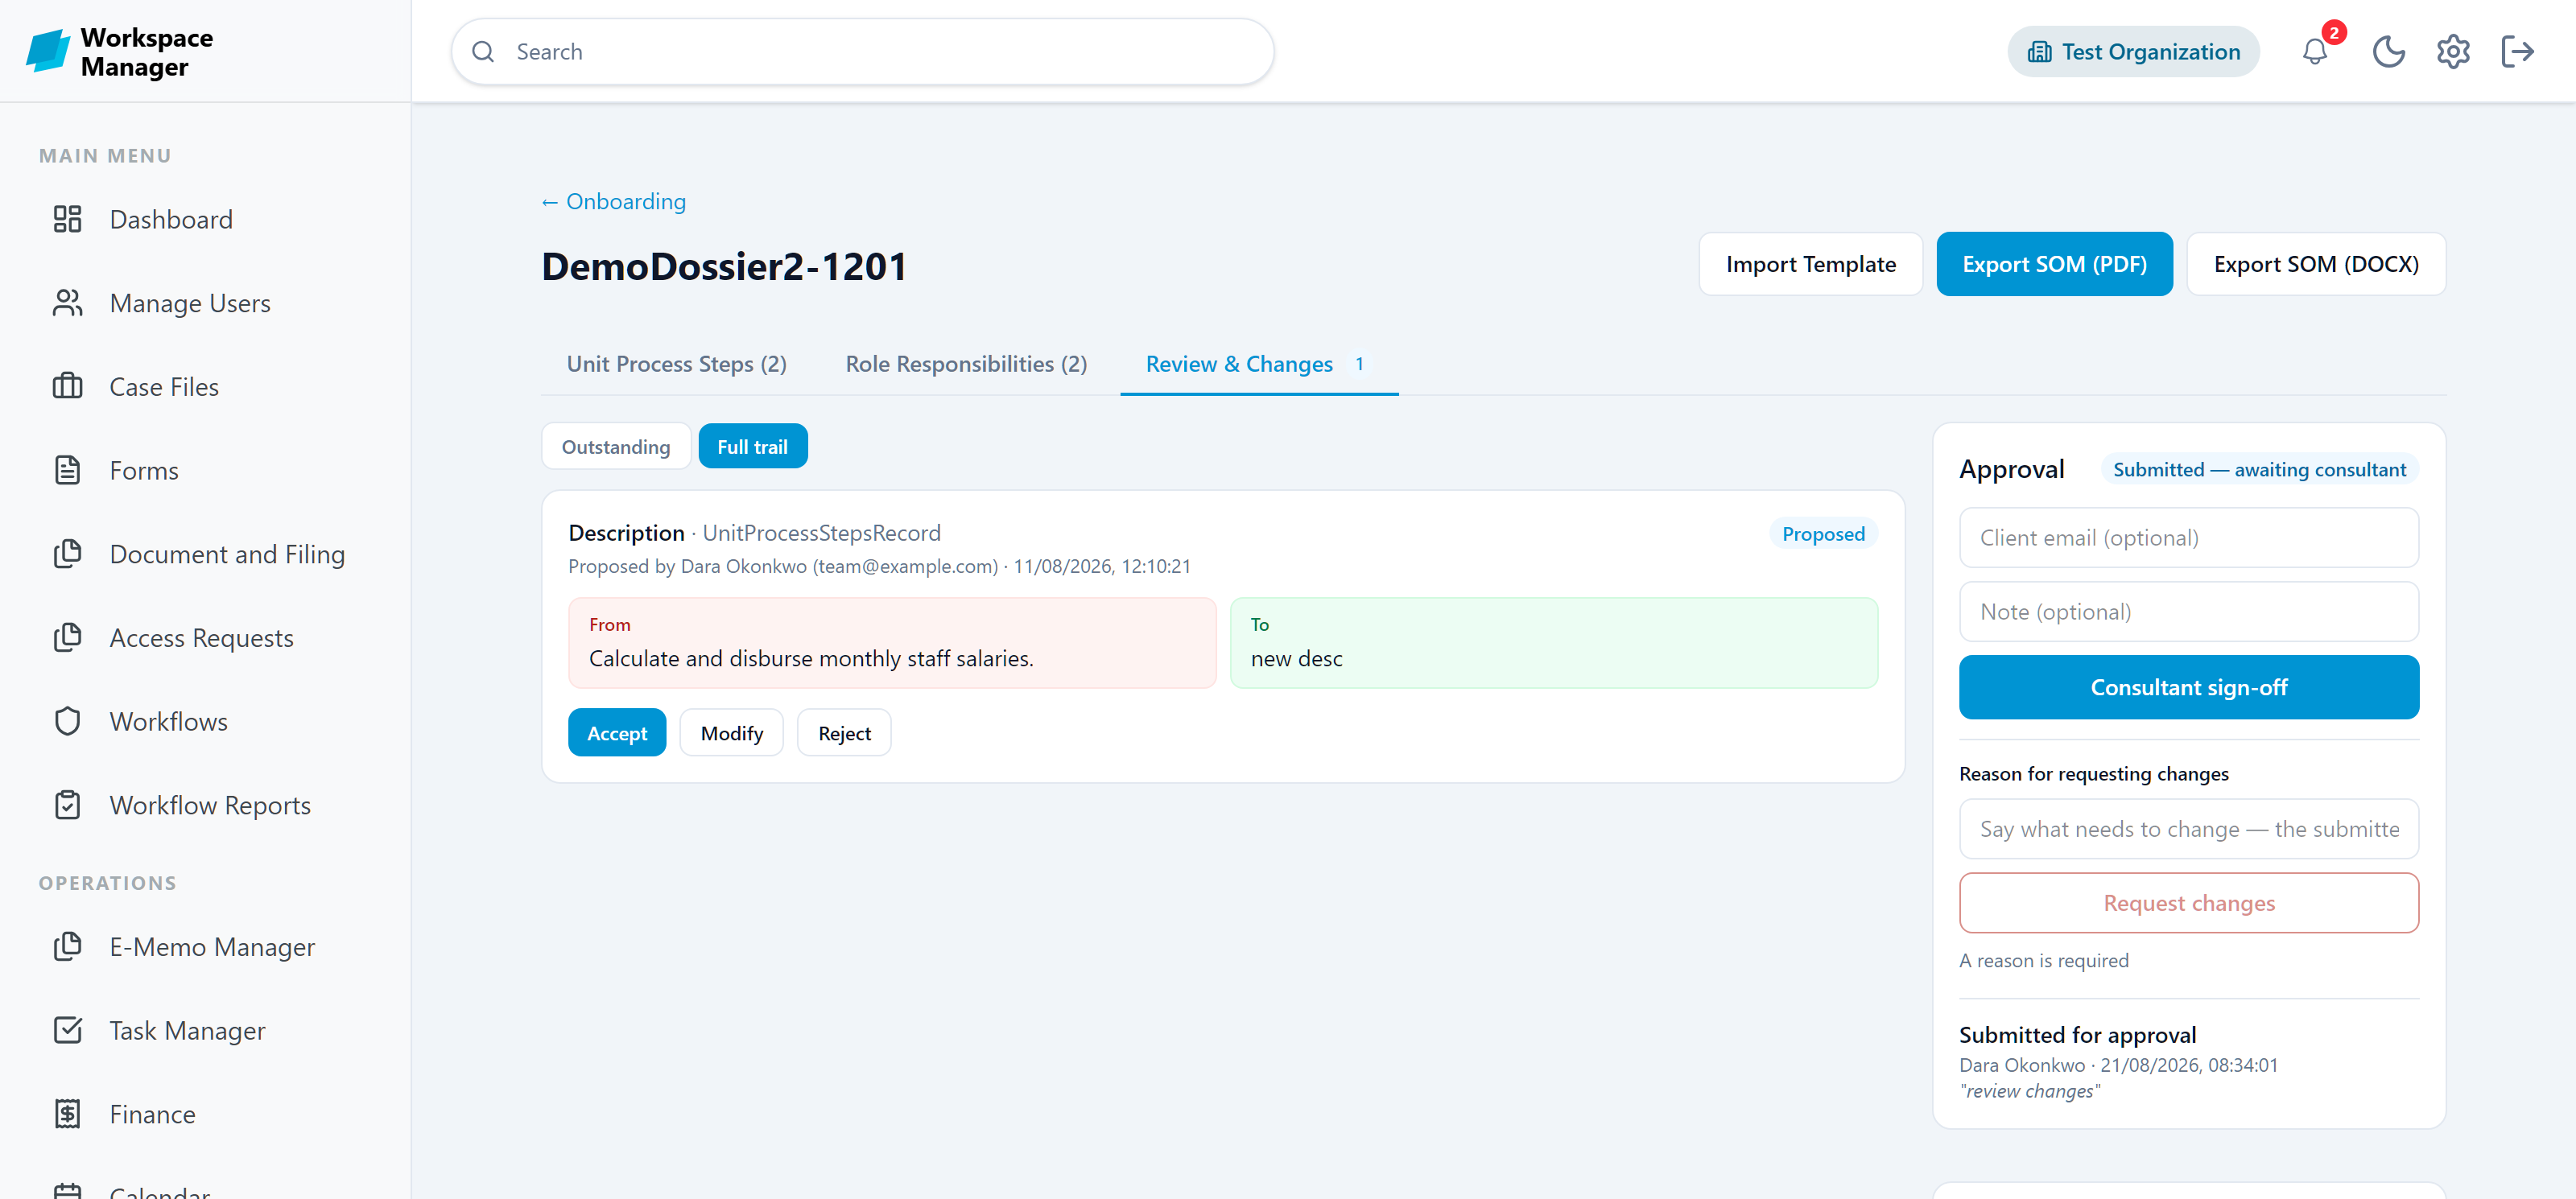Show Outstanding changes filter
Image resolution: width=2576 pixels, height=1199 pixels.
click(x=616, y=446)
